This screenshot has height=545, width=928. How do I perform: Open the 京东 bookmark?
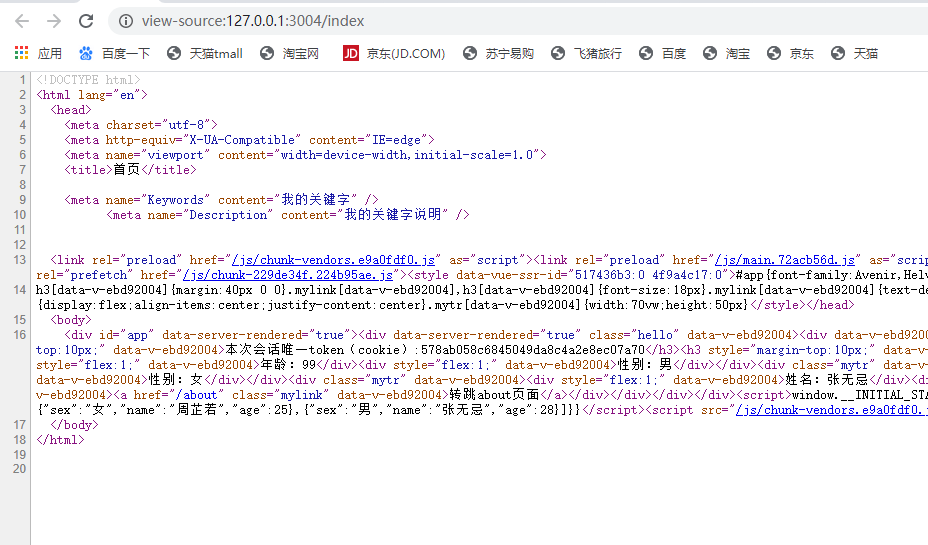tap(790, 53)
